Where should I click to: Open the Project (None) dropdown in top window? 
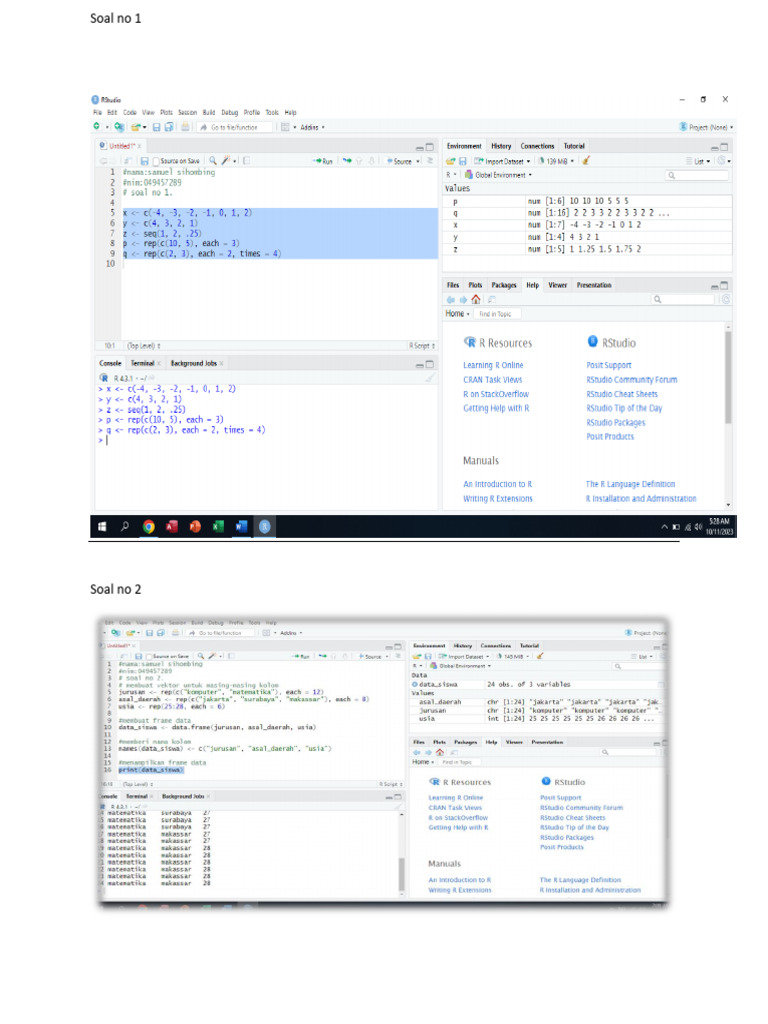[x=706, y=127]
